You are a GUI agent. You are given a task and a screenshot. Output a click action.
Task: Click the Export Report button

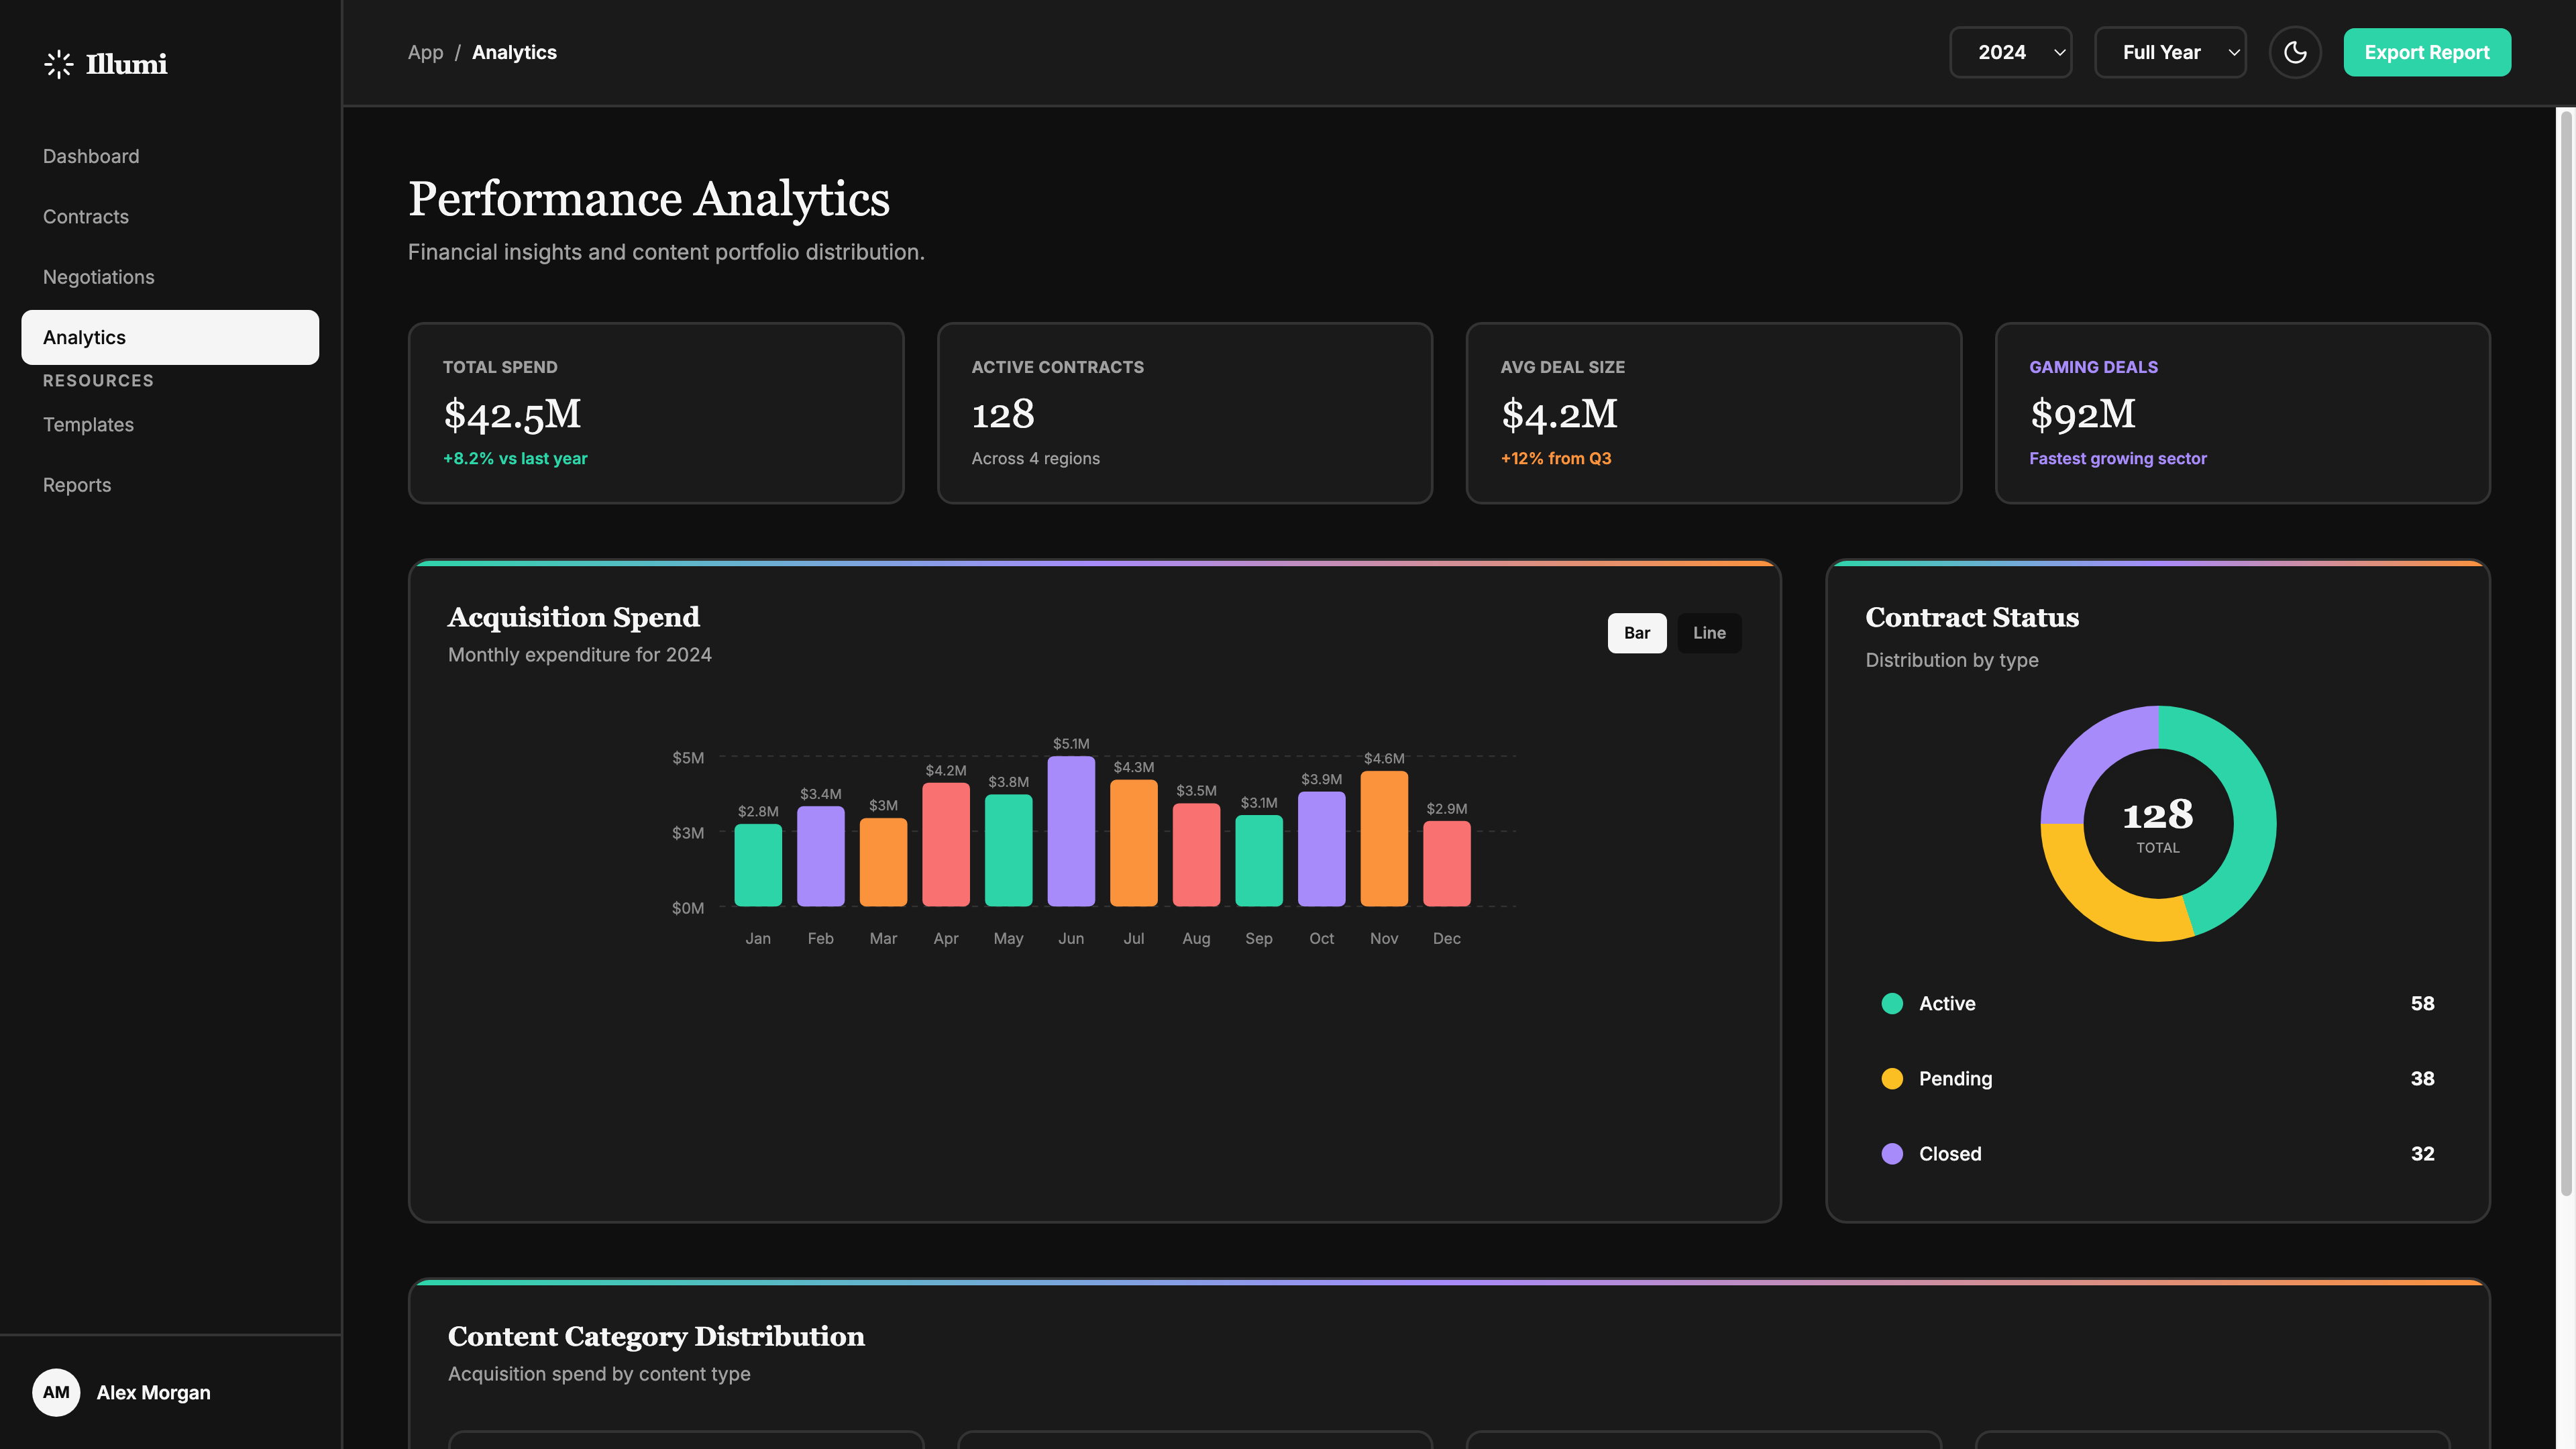coord(2427,52)
